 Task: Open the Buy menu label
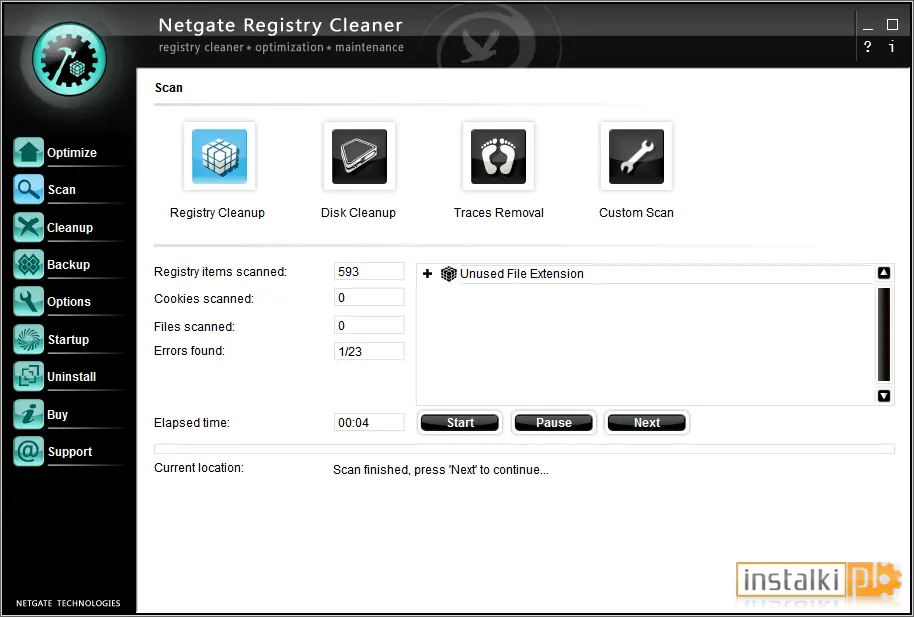tap(57, 415)
